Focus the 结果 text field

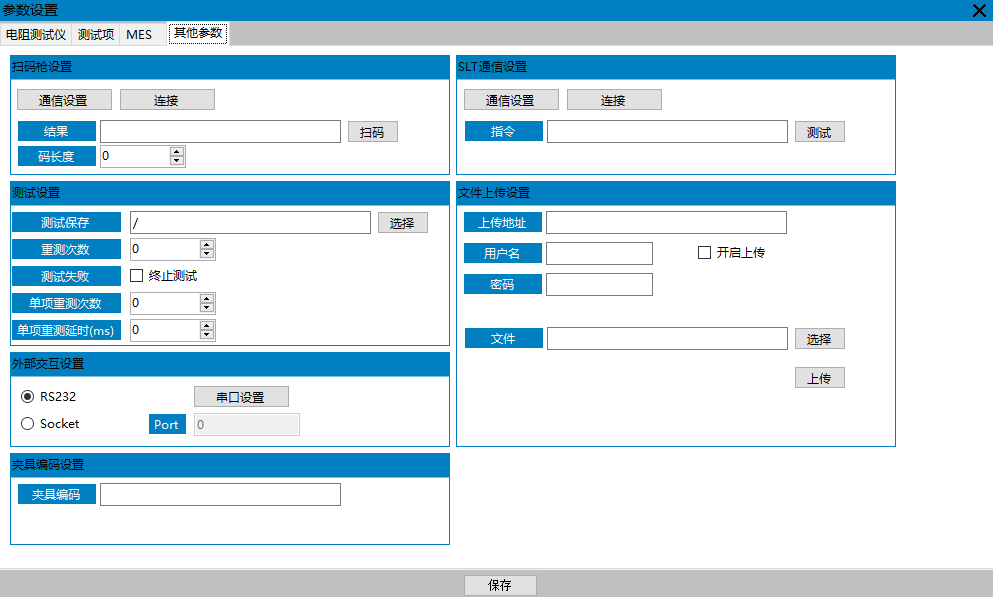tap(220, 132)
